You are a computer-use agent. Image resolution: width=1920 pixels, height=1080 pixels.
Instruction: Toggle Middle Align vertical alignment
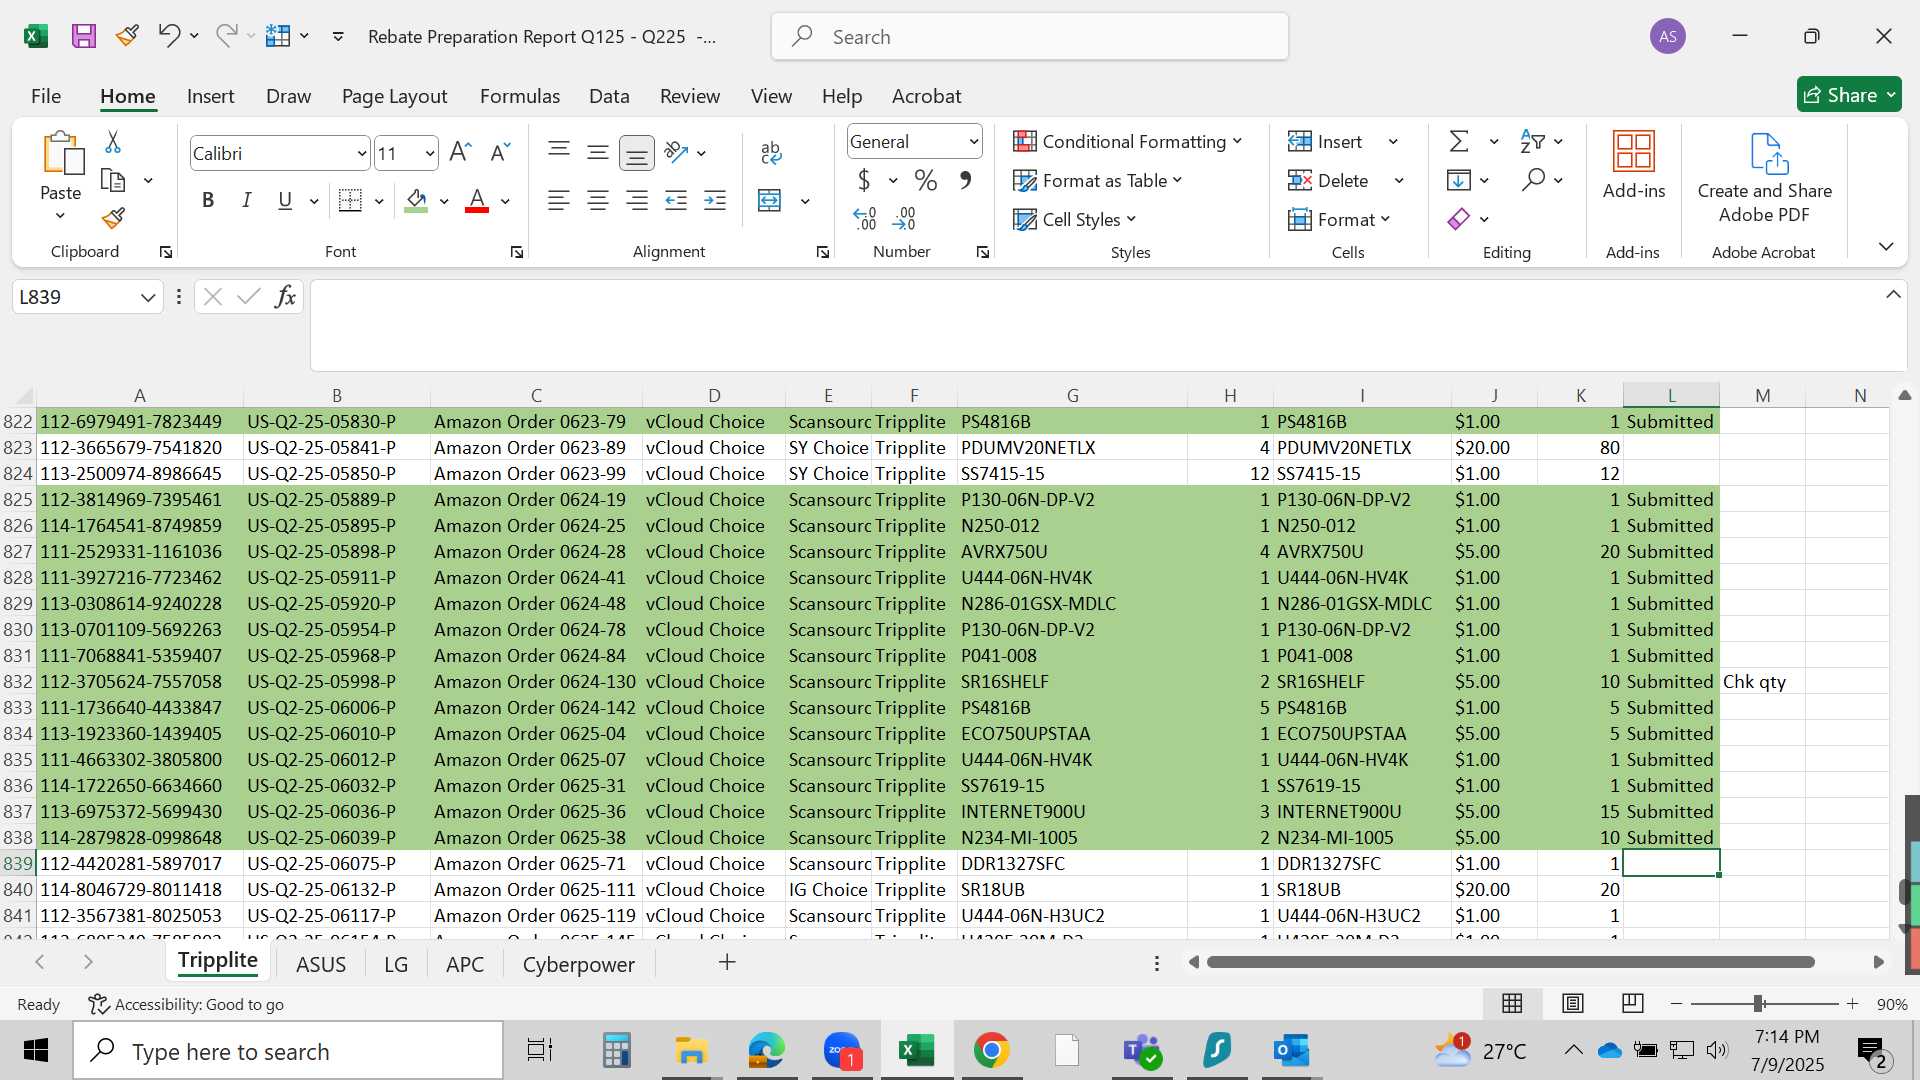coord(598,152)
